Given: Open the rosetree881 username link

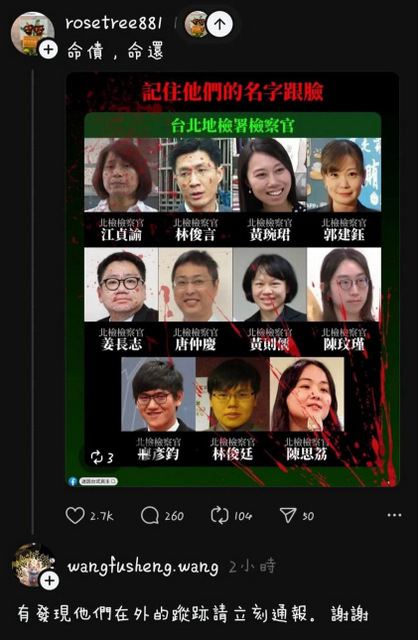Looking at the screenshot, I should [114, 23].
